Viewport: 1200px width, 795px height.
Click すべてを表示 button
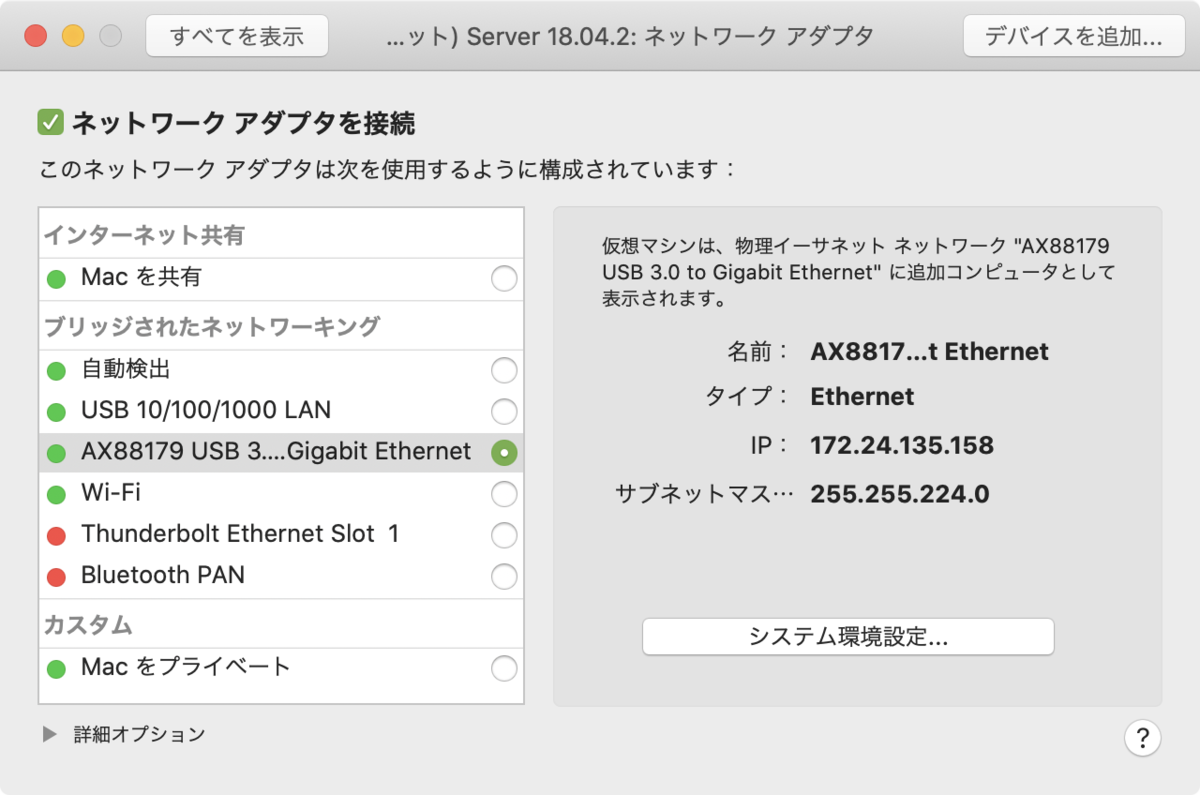click(237, 36)
